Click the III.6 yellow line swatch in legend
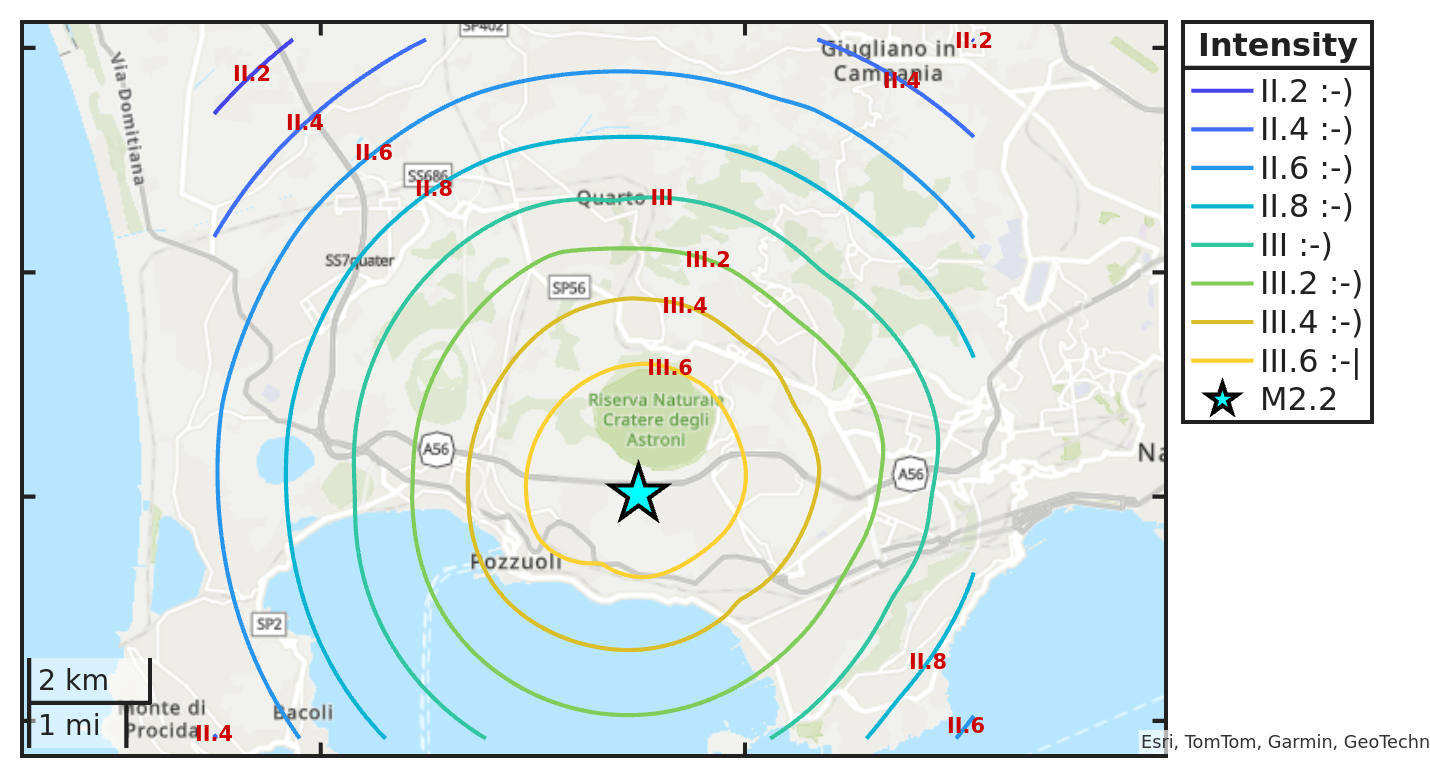Image resolution: width=1430 pixels, height=778 pixels. coord(1222,360)
